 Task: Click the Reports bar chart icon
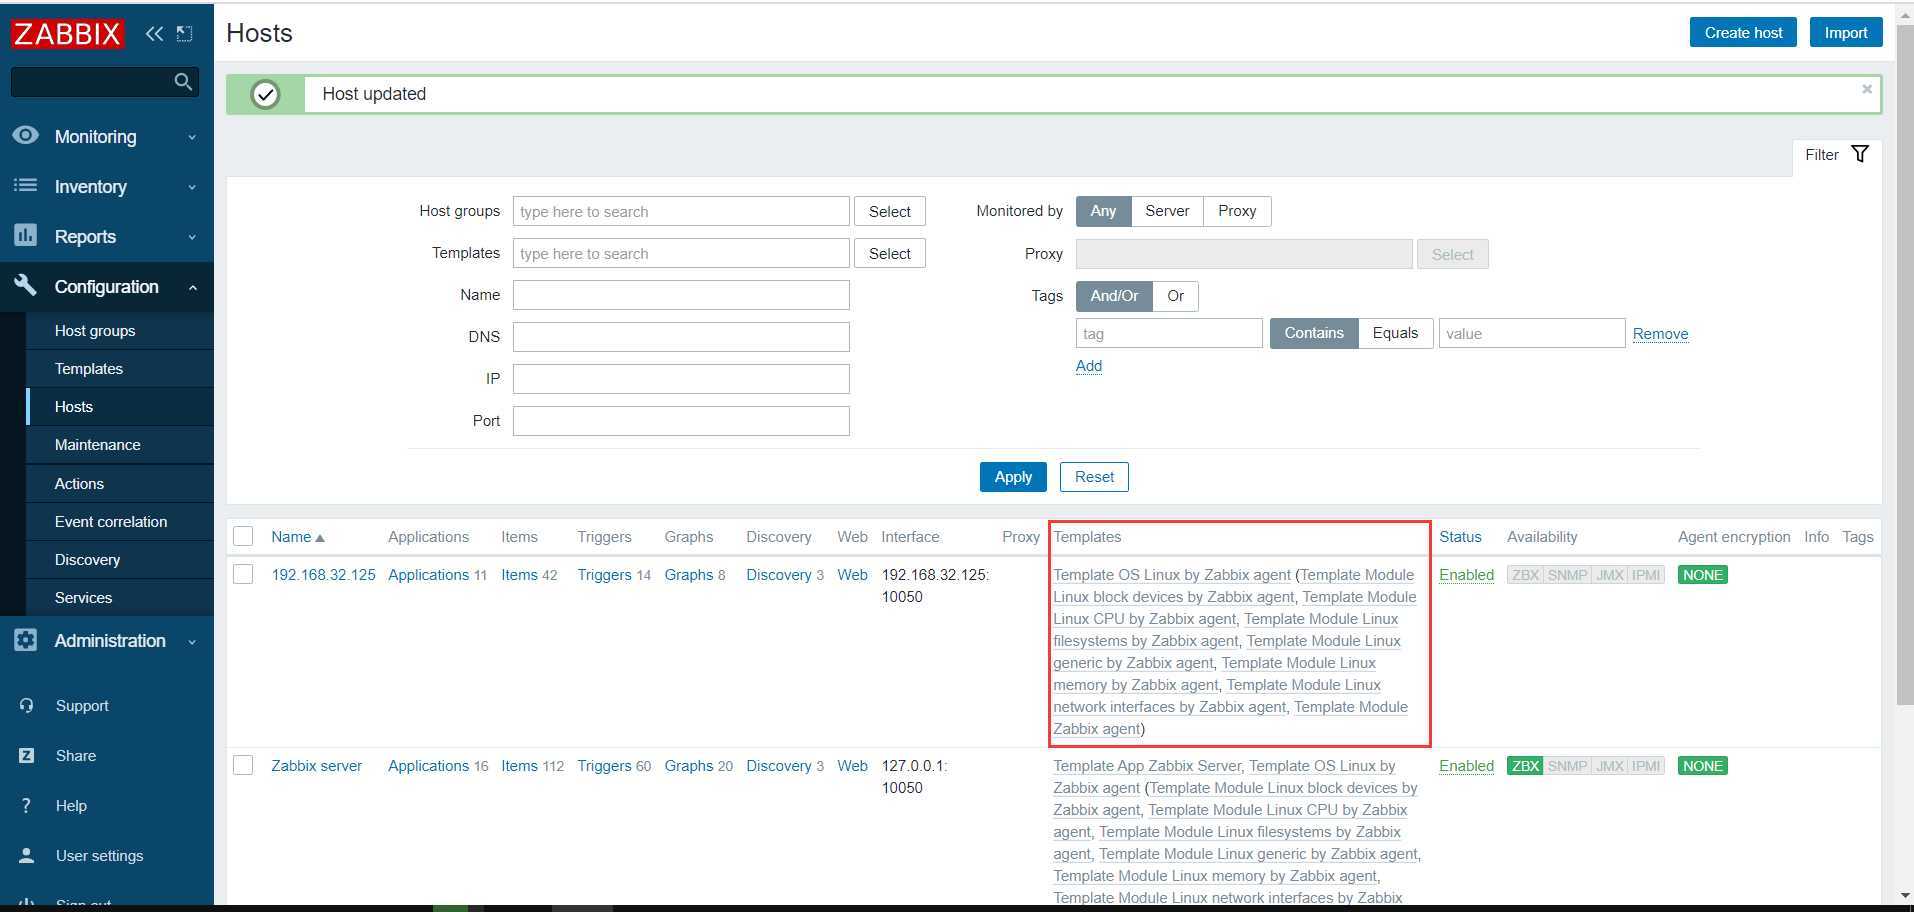26,235
